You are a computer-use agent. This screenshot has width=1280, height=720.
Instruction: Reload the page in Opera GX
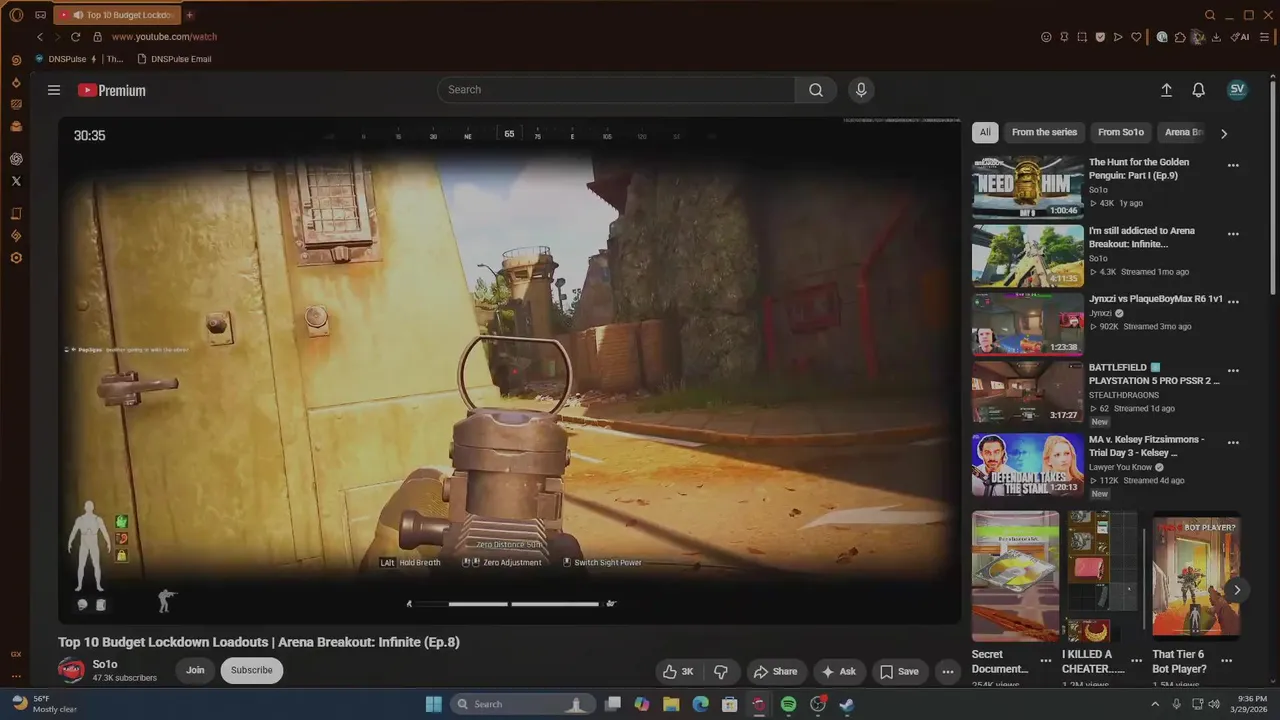point(75,37)
